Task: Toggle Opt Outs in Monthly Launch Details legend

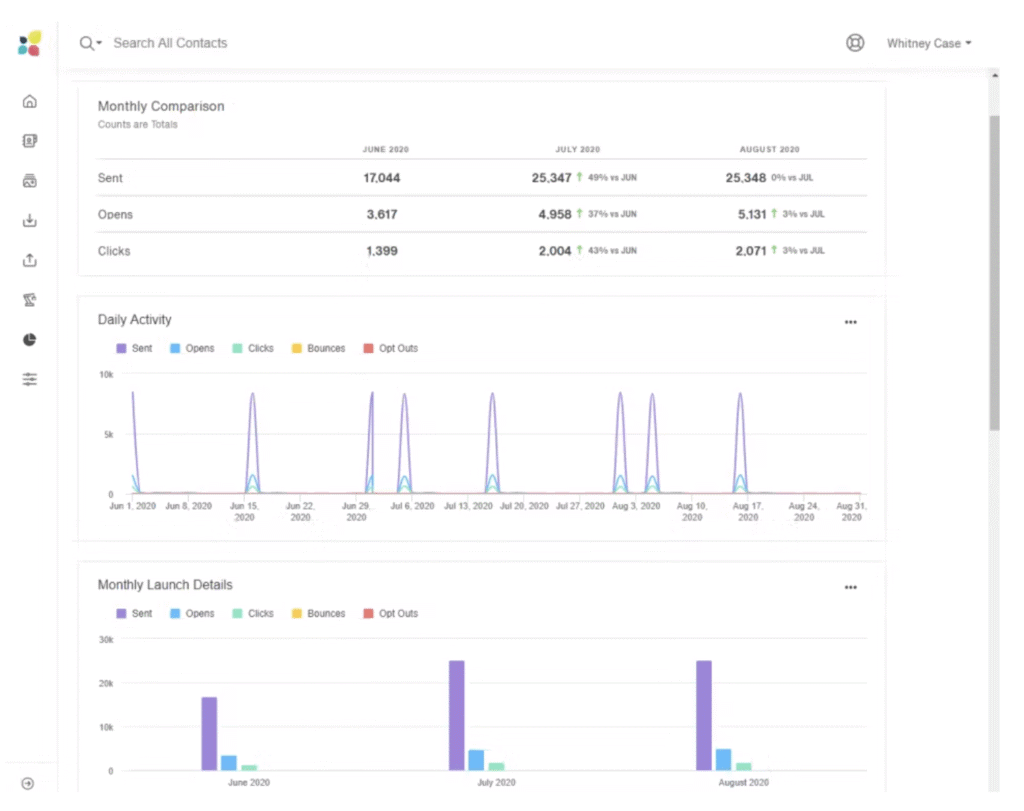Action: click(390, 614)
